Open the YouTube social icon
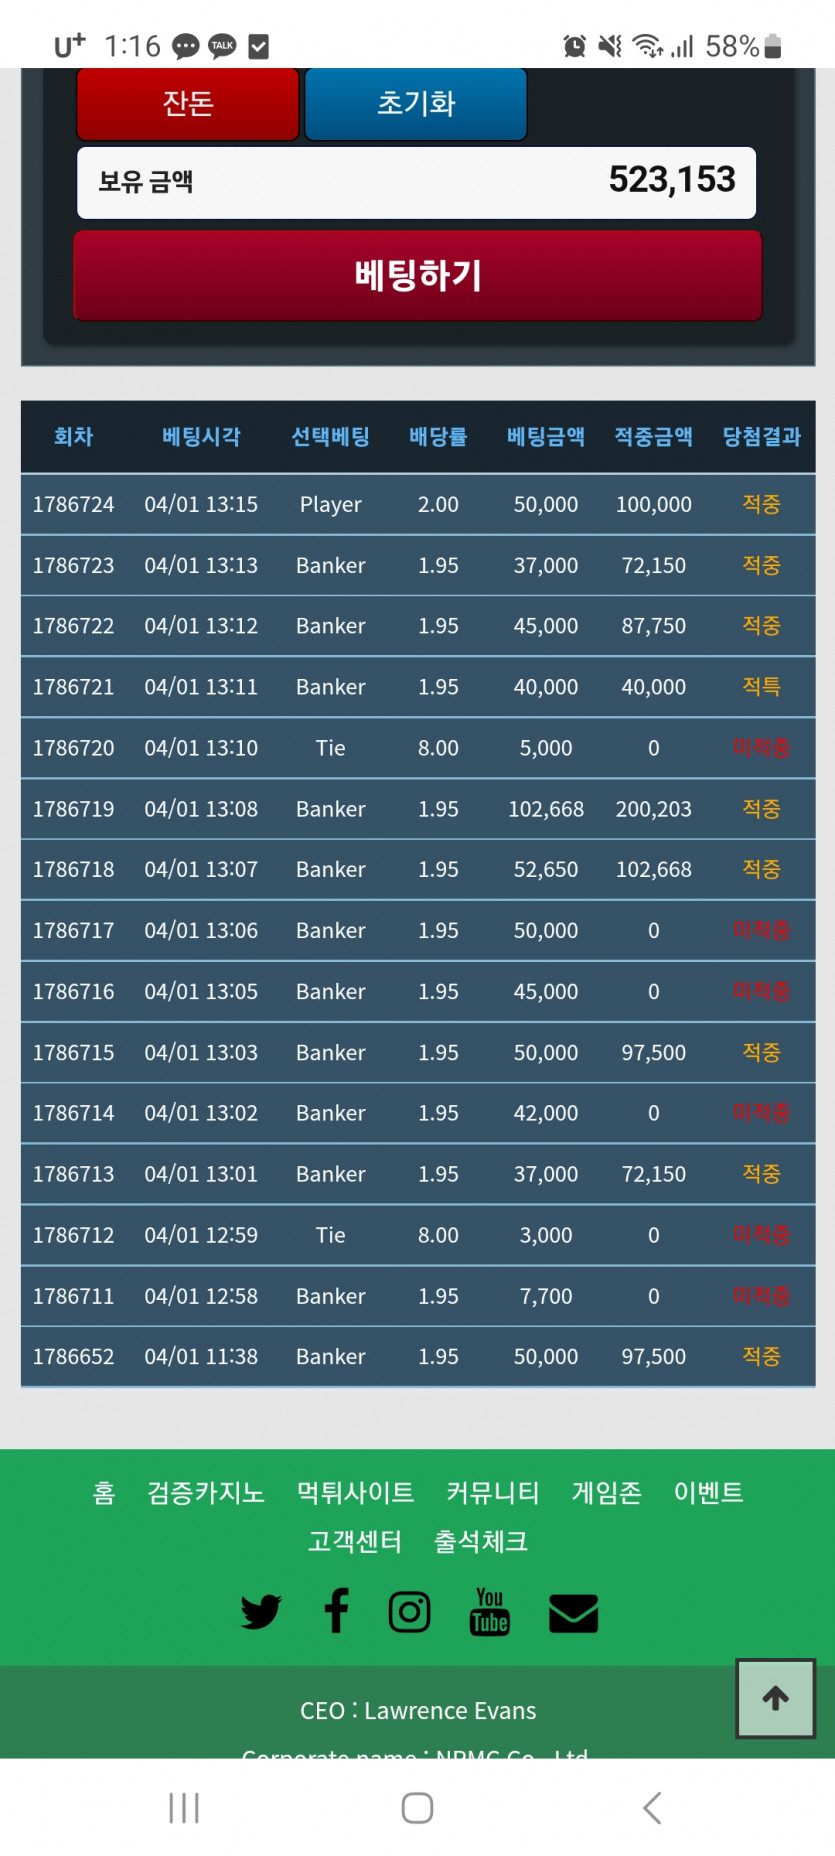835x1856 pixels. (489, 1612)
